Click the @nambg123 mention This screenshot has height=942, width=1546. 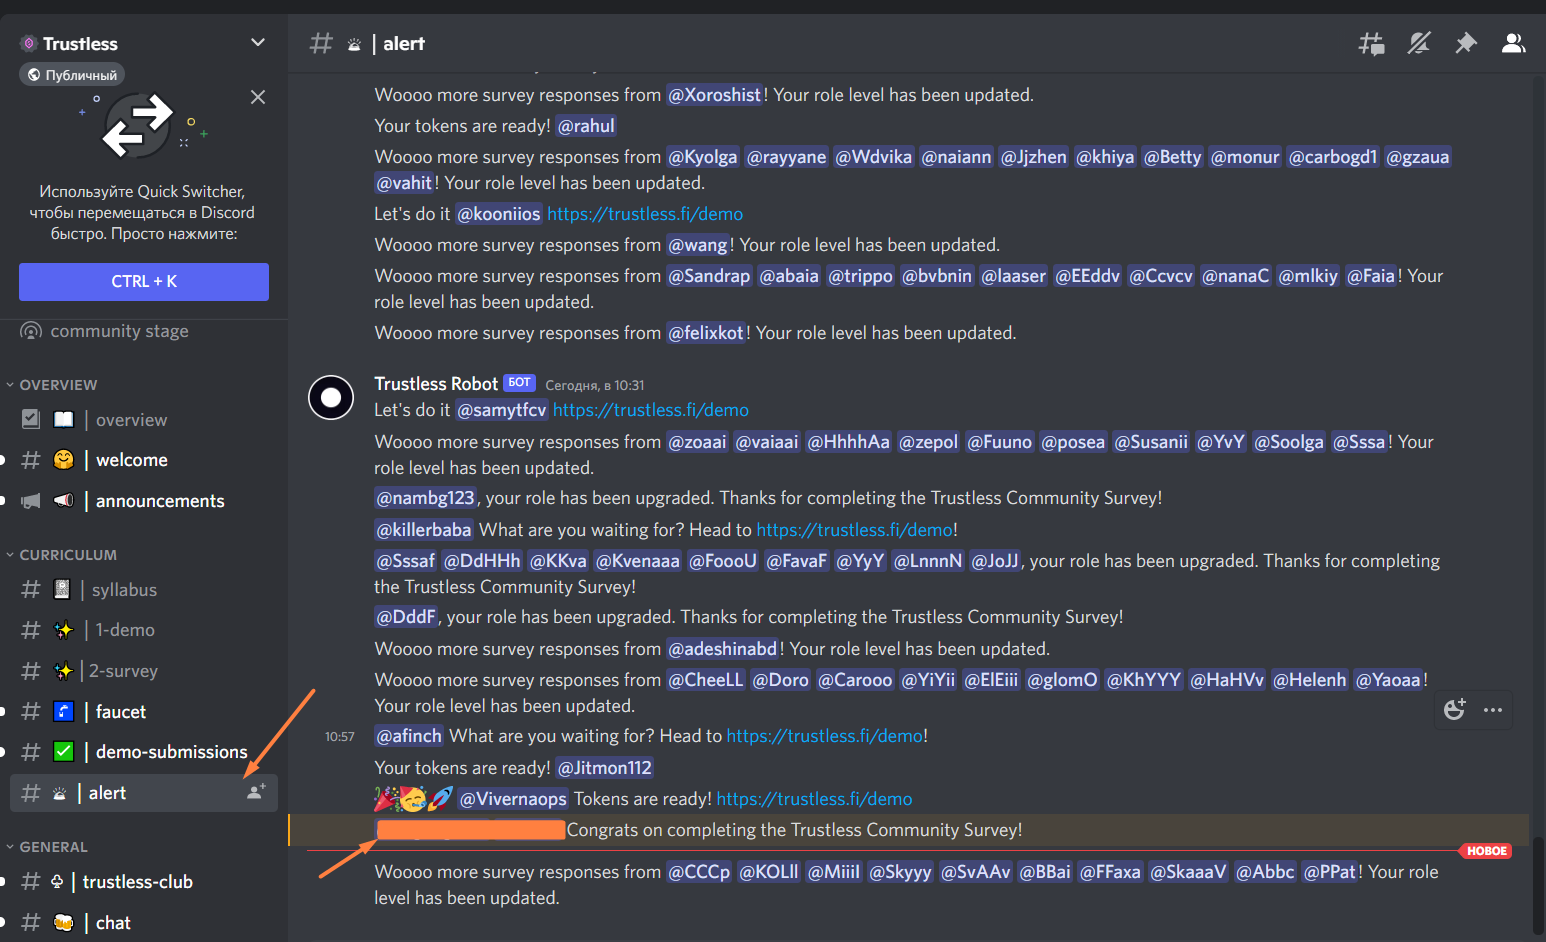pos(425,498)
